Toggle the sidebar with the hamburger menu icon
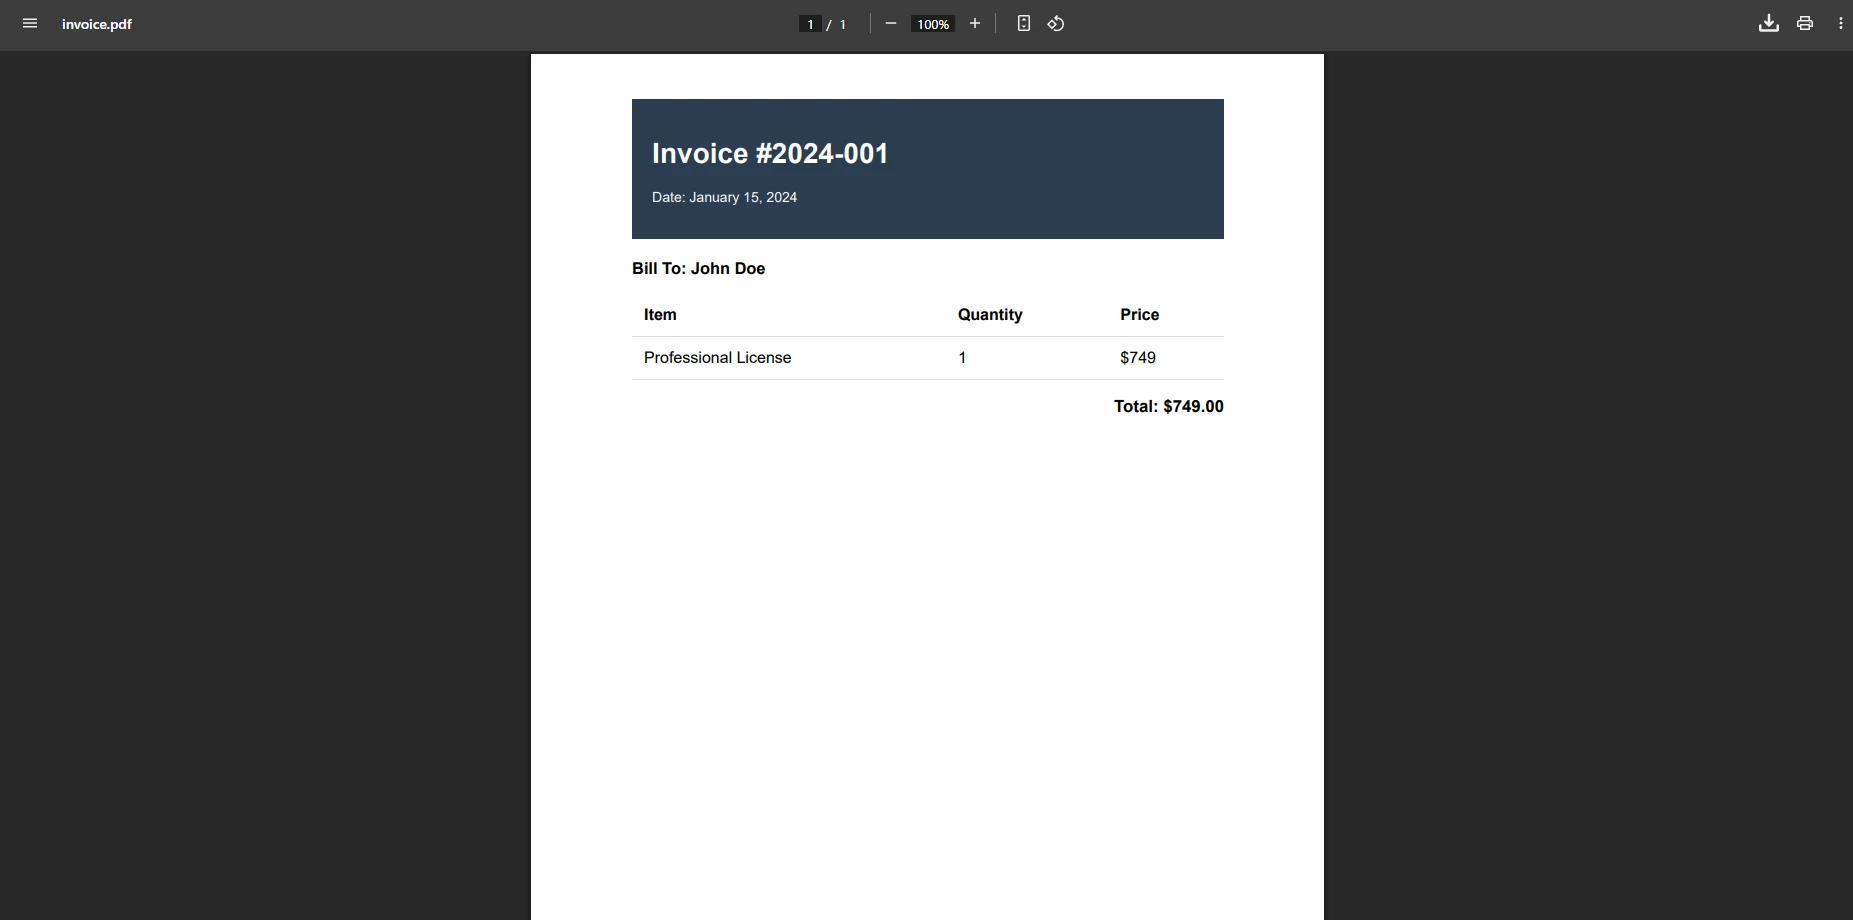The width and height of the screenshot is (1853, 920). click(30, 24)
